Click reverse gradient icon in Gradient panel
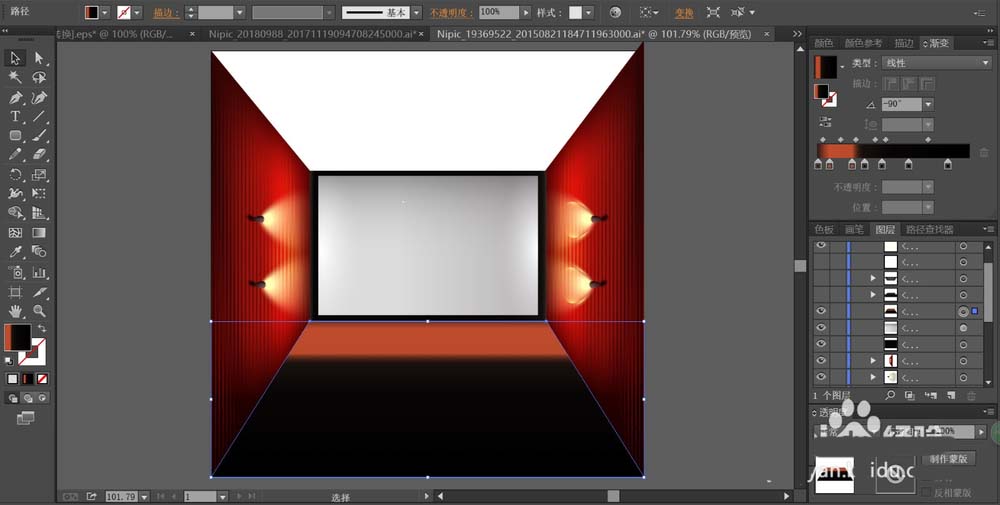Viewport: 1000px width, 505px height. point(825,122)
